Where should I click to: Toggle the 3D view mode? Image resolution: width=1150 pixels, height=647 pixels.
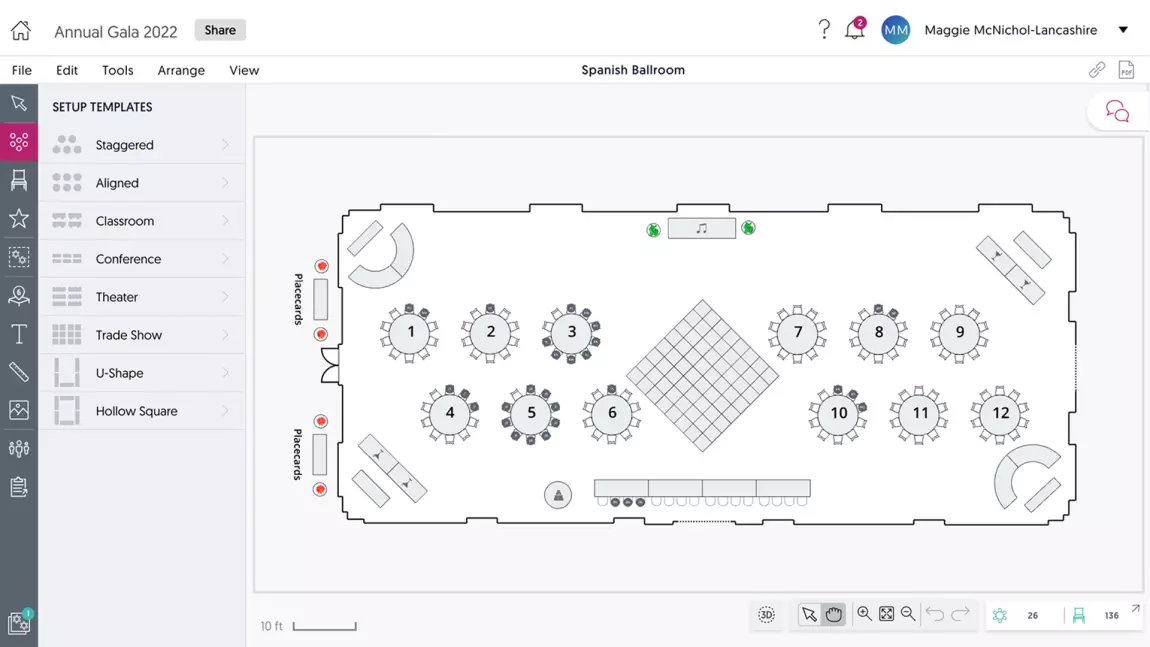click(766, 614)
